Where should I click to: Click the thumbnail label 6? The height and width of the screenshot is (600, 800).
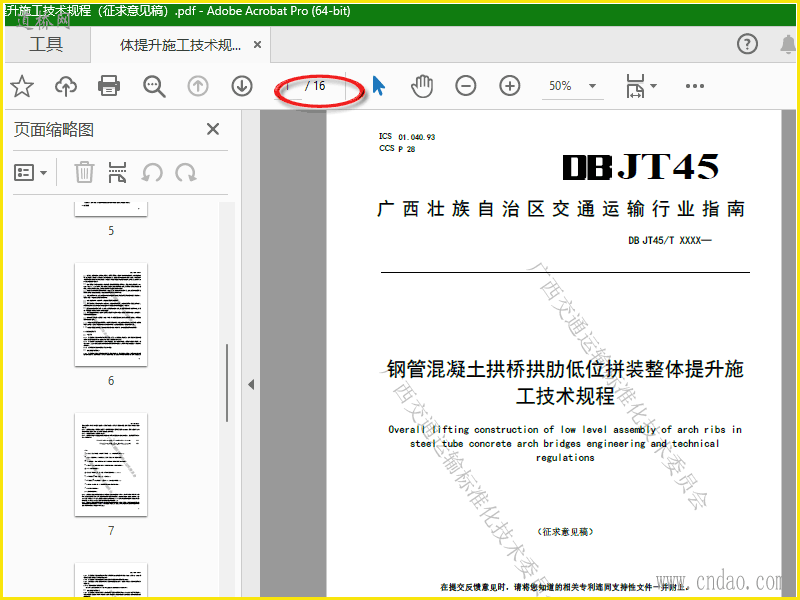pyautogui.click(x=111, y=381)
